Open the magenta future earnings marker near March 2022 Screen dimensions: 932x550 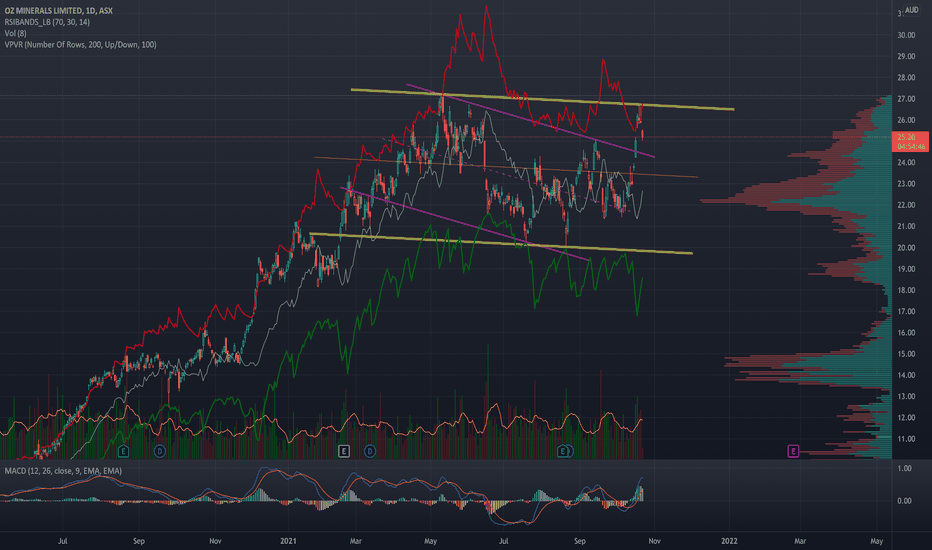coord(793,451)
